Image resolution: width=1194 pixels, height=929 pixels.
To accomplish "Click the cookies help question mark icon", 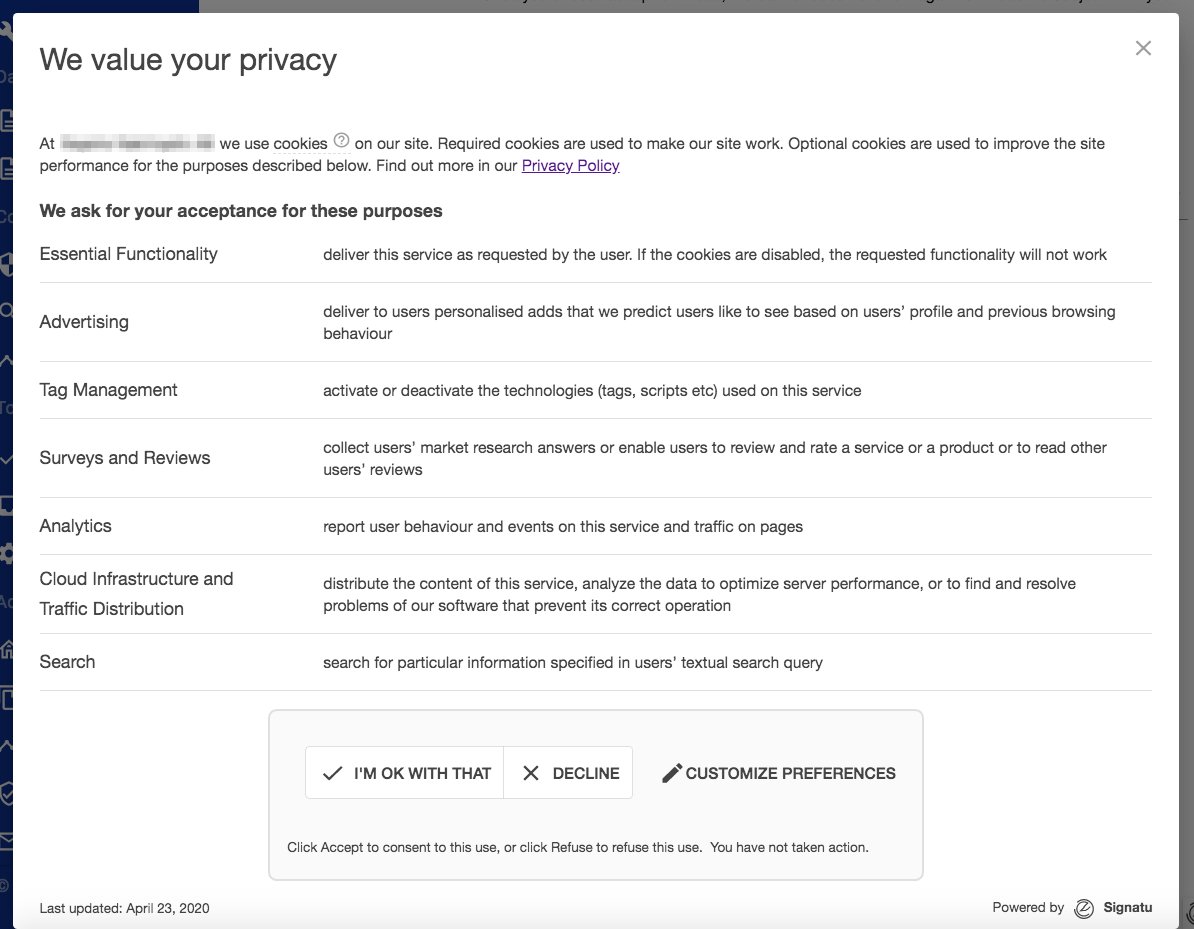I will (342, 140).
